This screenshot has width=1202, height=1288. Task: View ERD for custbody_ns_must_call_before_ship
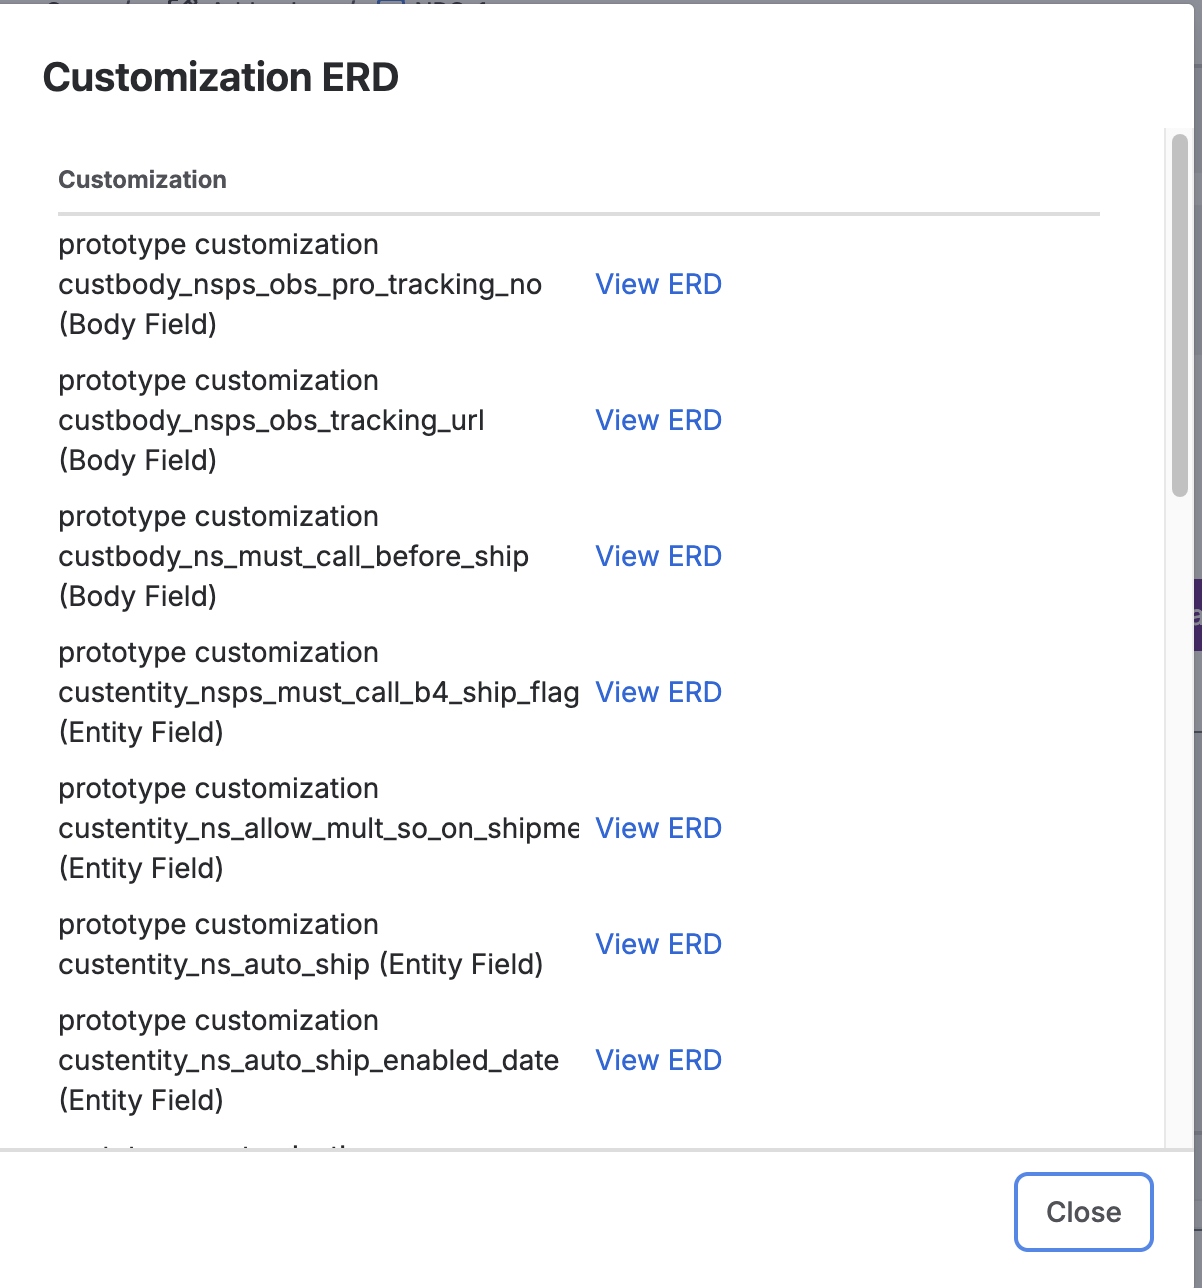[658, 556]
